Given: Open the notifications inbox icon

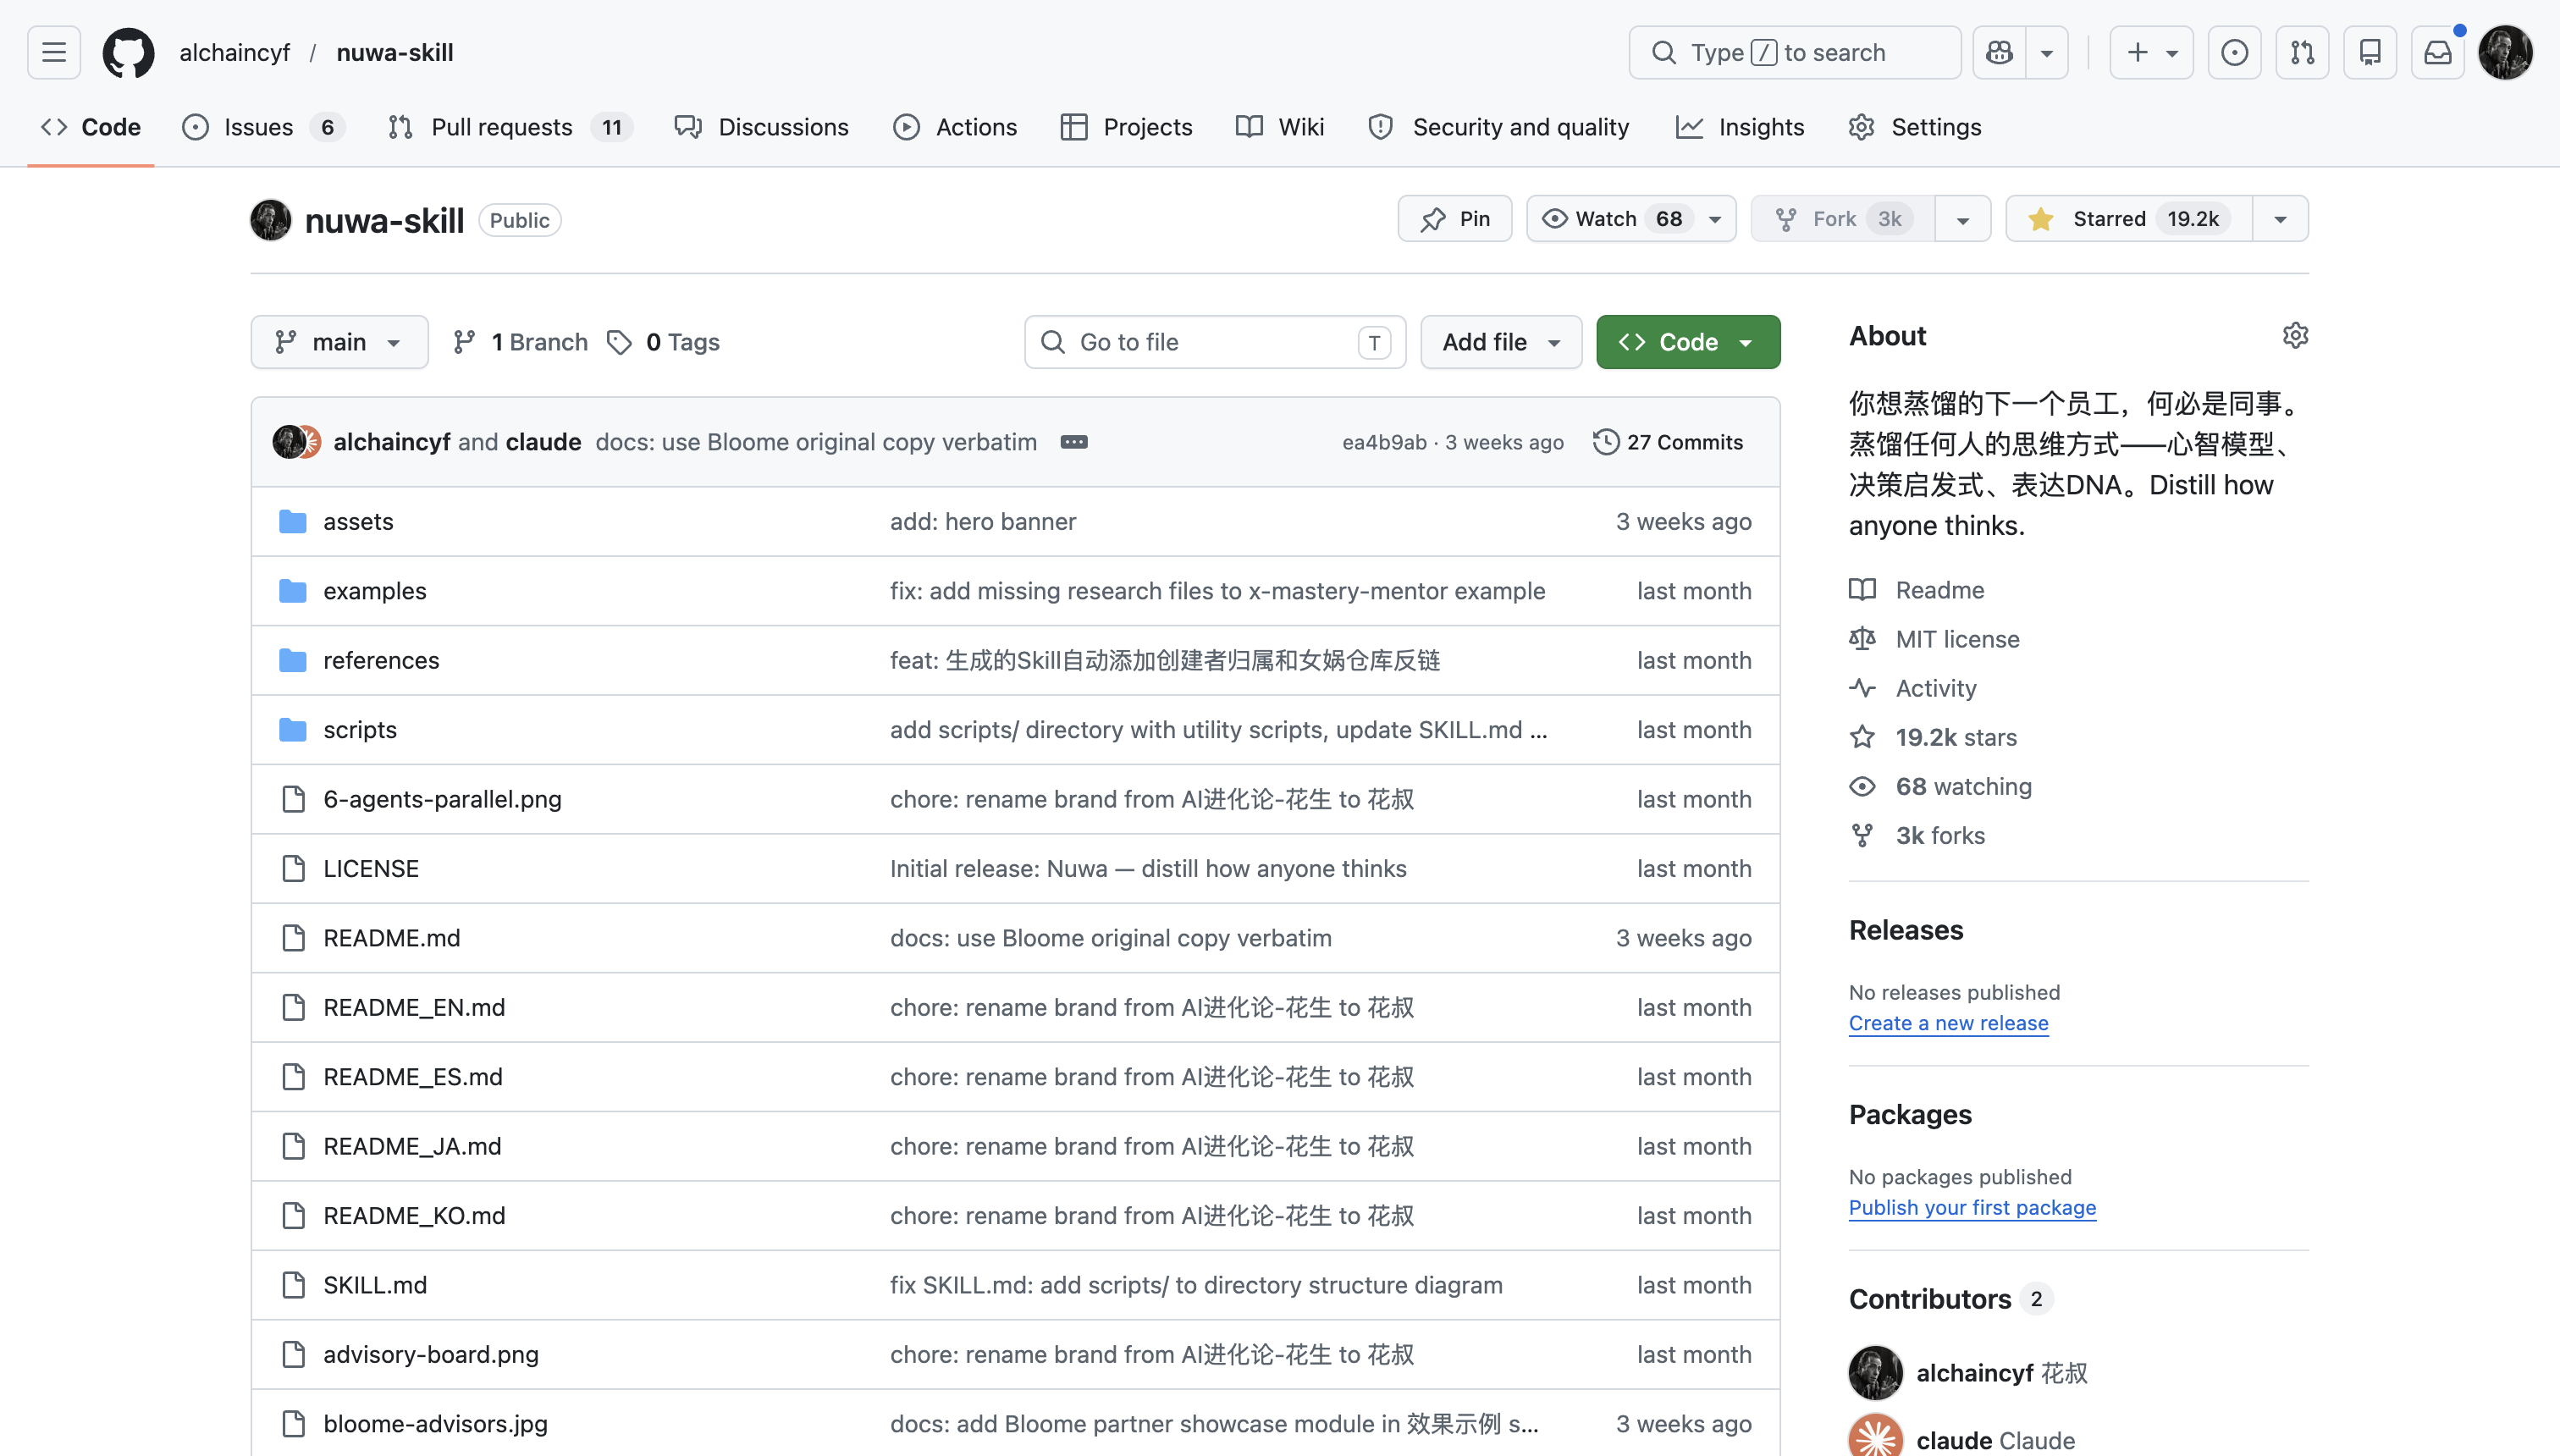Looking at the screenshot, I should (2437, 52).
